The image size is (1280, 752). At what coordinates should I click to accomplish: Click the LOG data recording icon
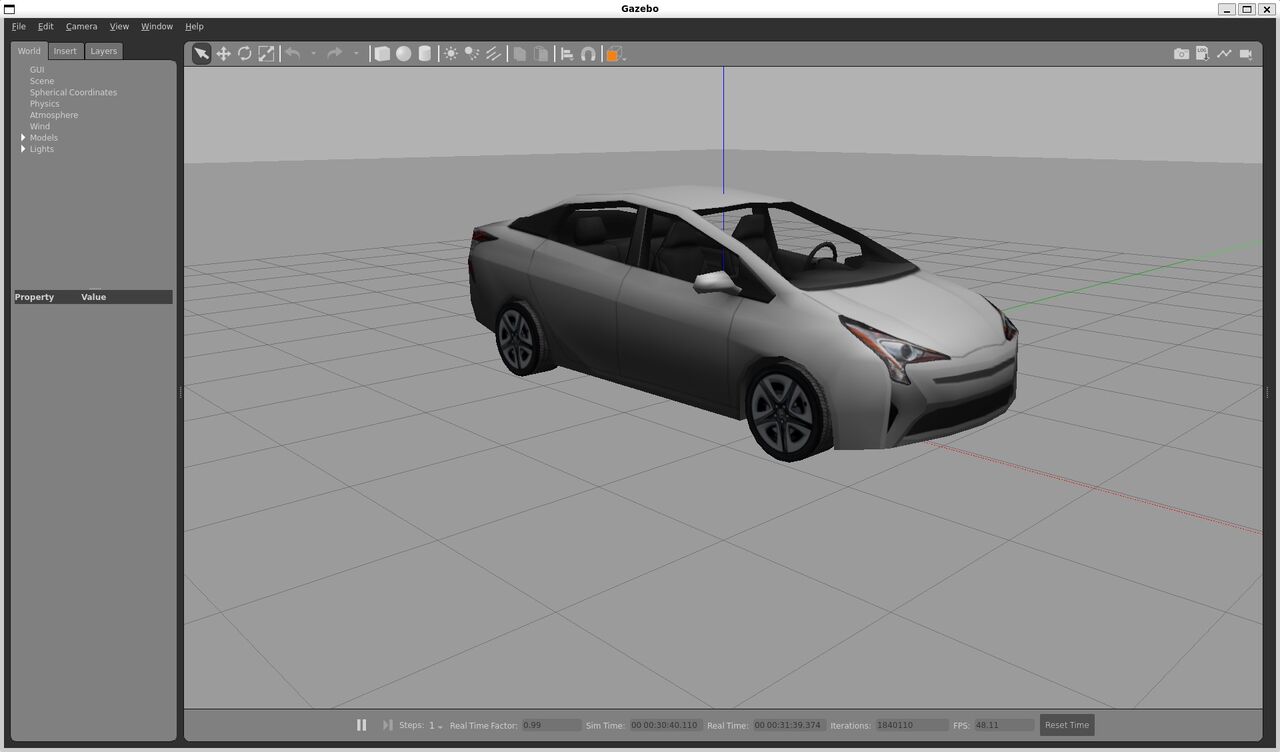(x=1202, y=54)
